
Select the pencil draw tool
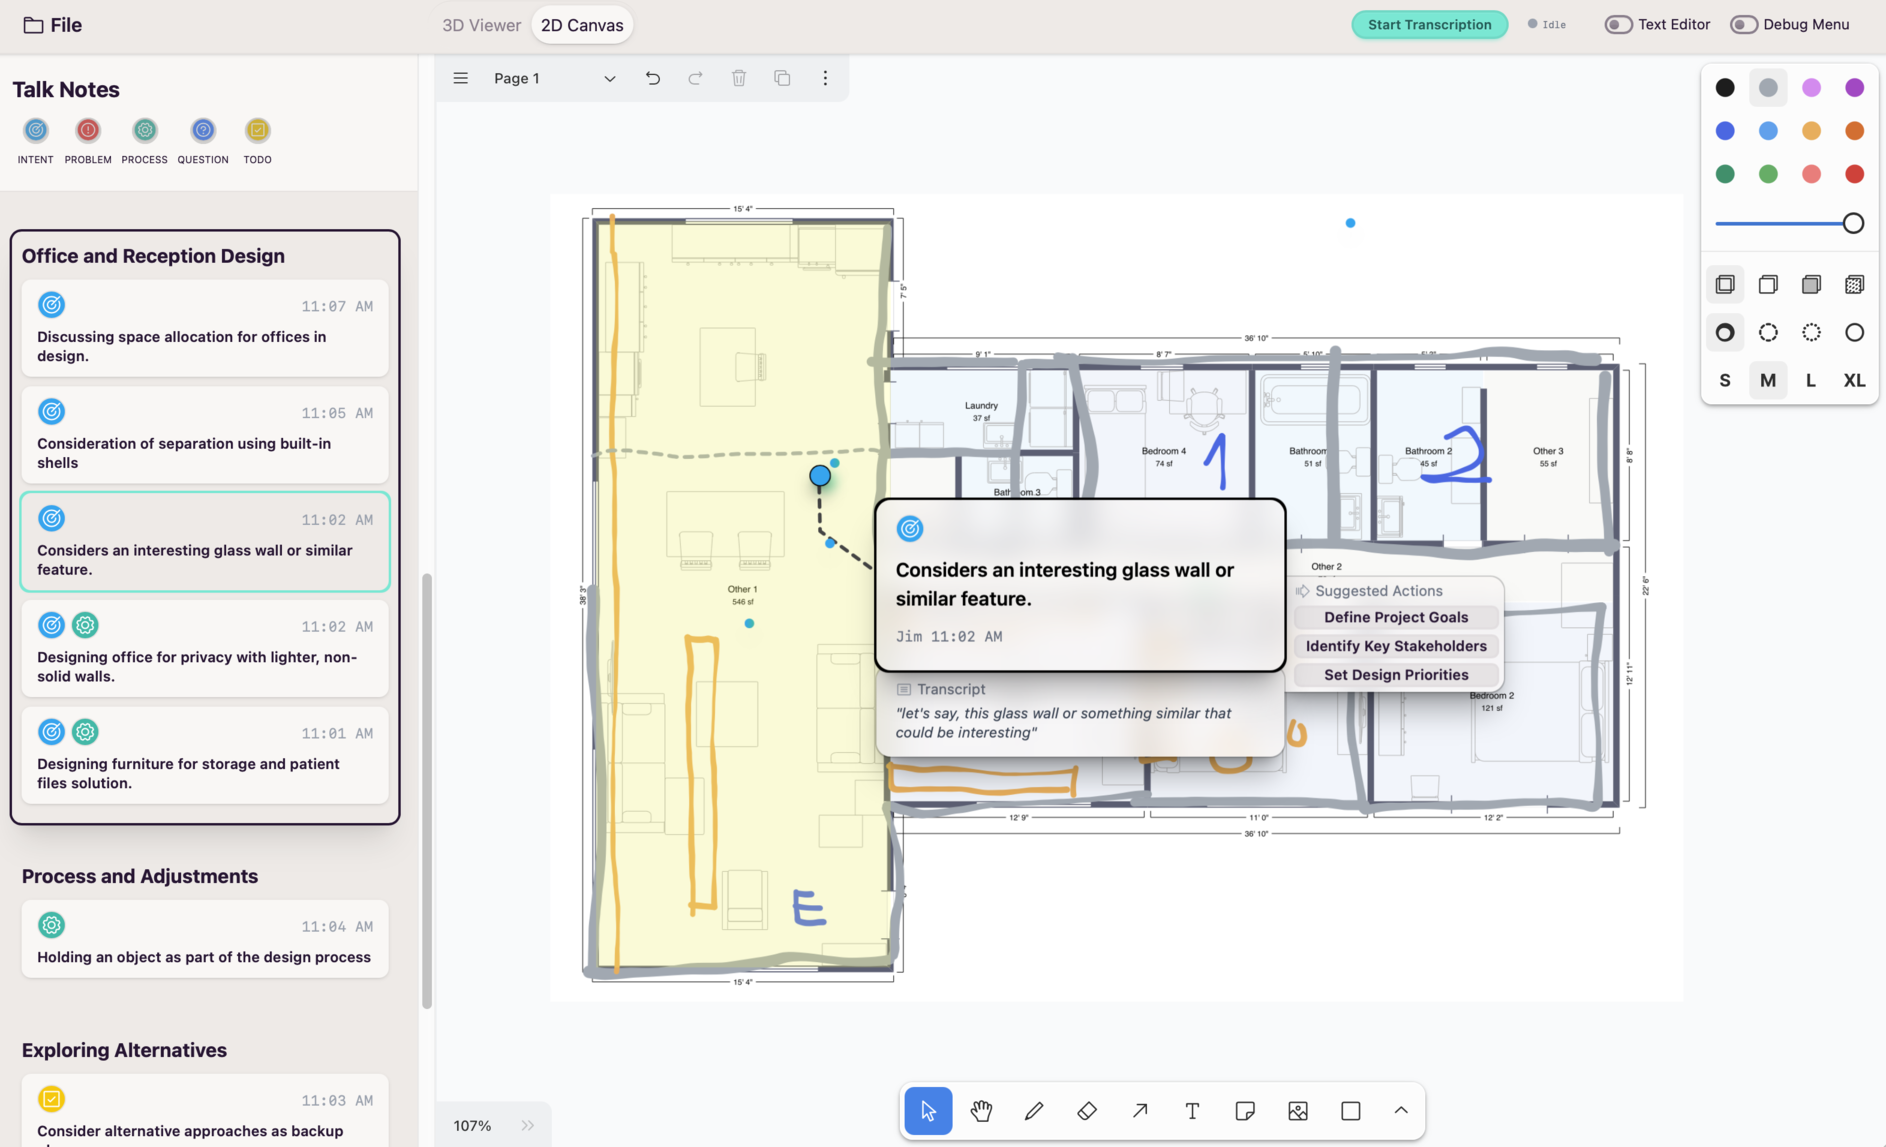coord(1034,1111)
